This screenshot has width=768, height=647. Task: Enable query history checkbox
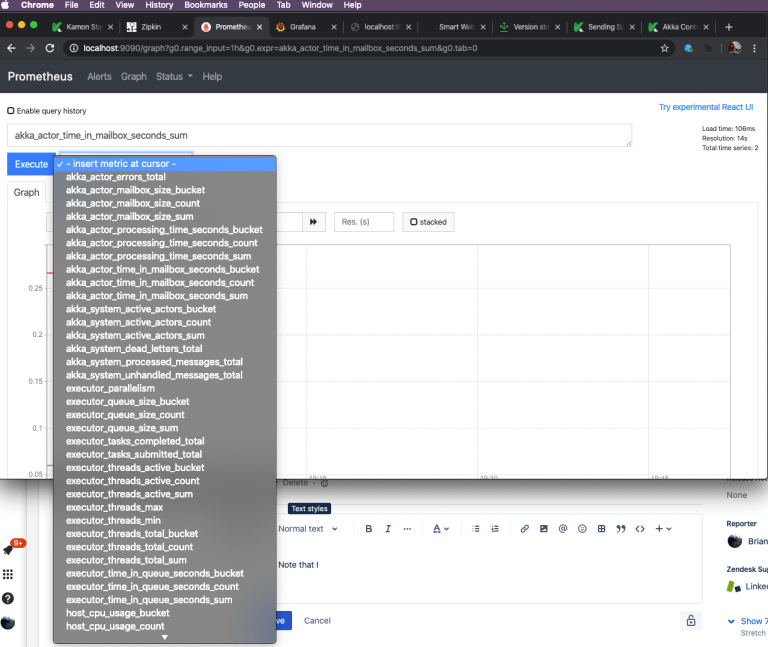[10, 111]
